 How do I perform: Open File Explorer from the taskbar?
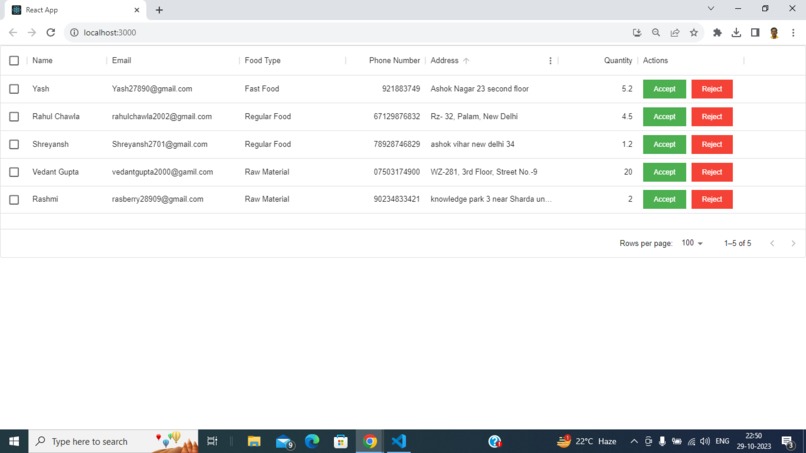[x=254, y=441]
